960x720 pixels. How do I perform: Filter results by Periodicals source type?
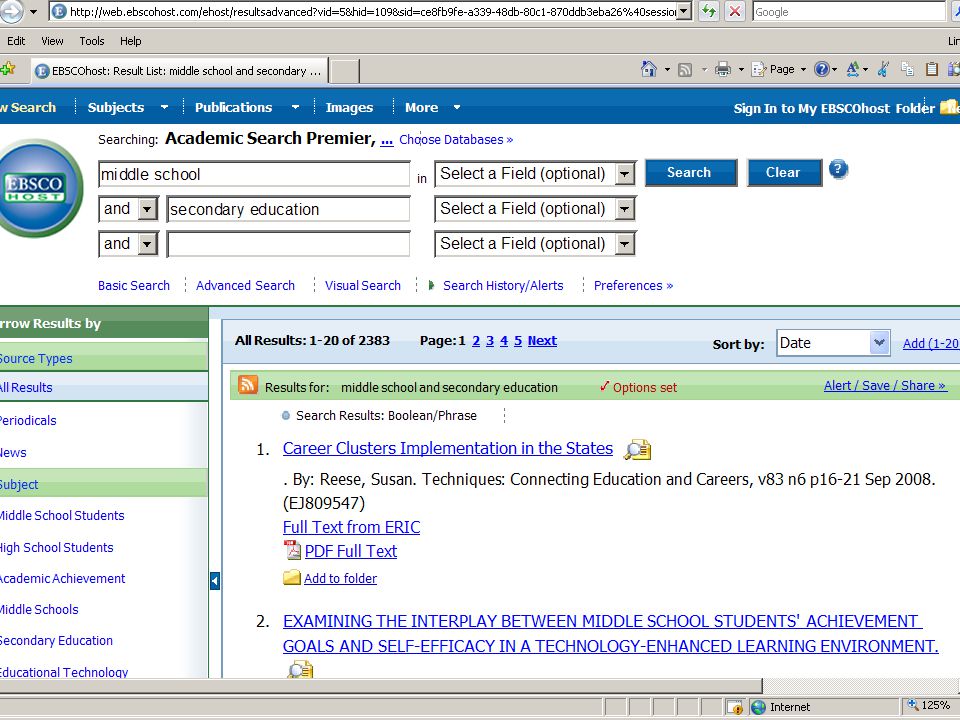coord(28,421)
